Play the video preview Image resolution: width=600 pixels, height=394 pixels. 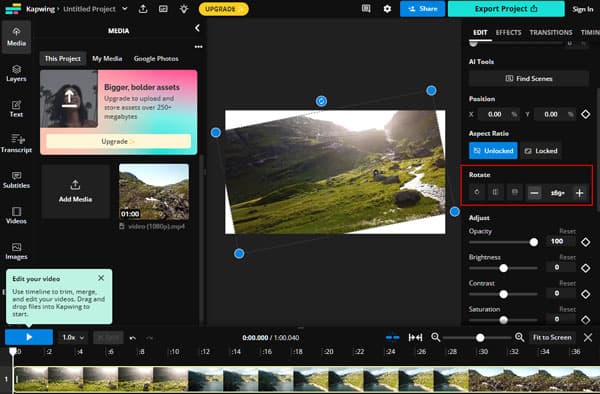[29, 337]
